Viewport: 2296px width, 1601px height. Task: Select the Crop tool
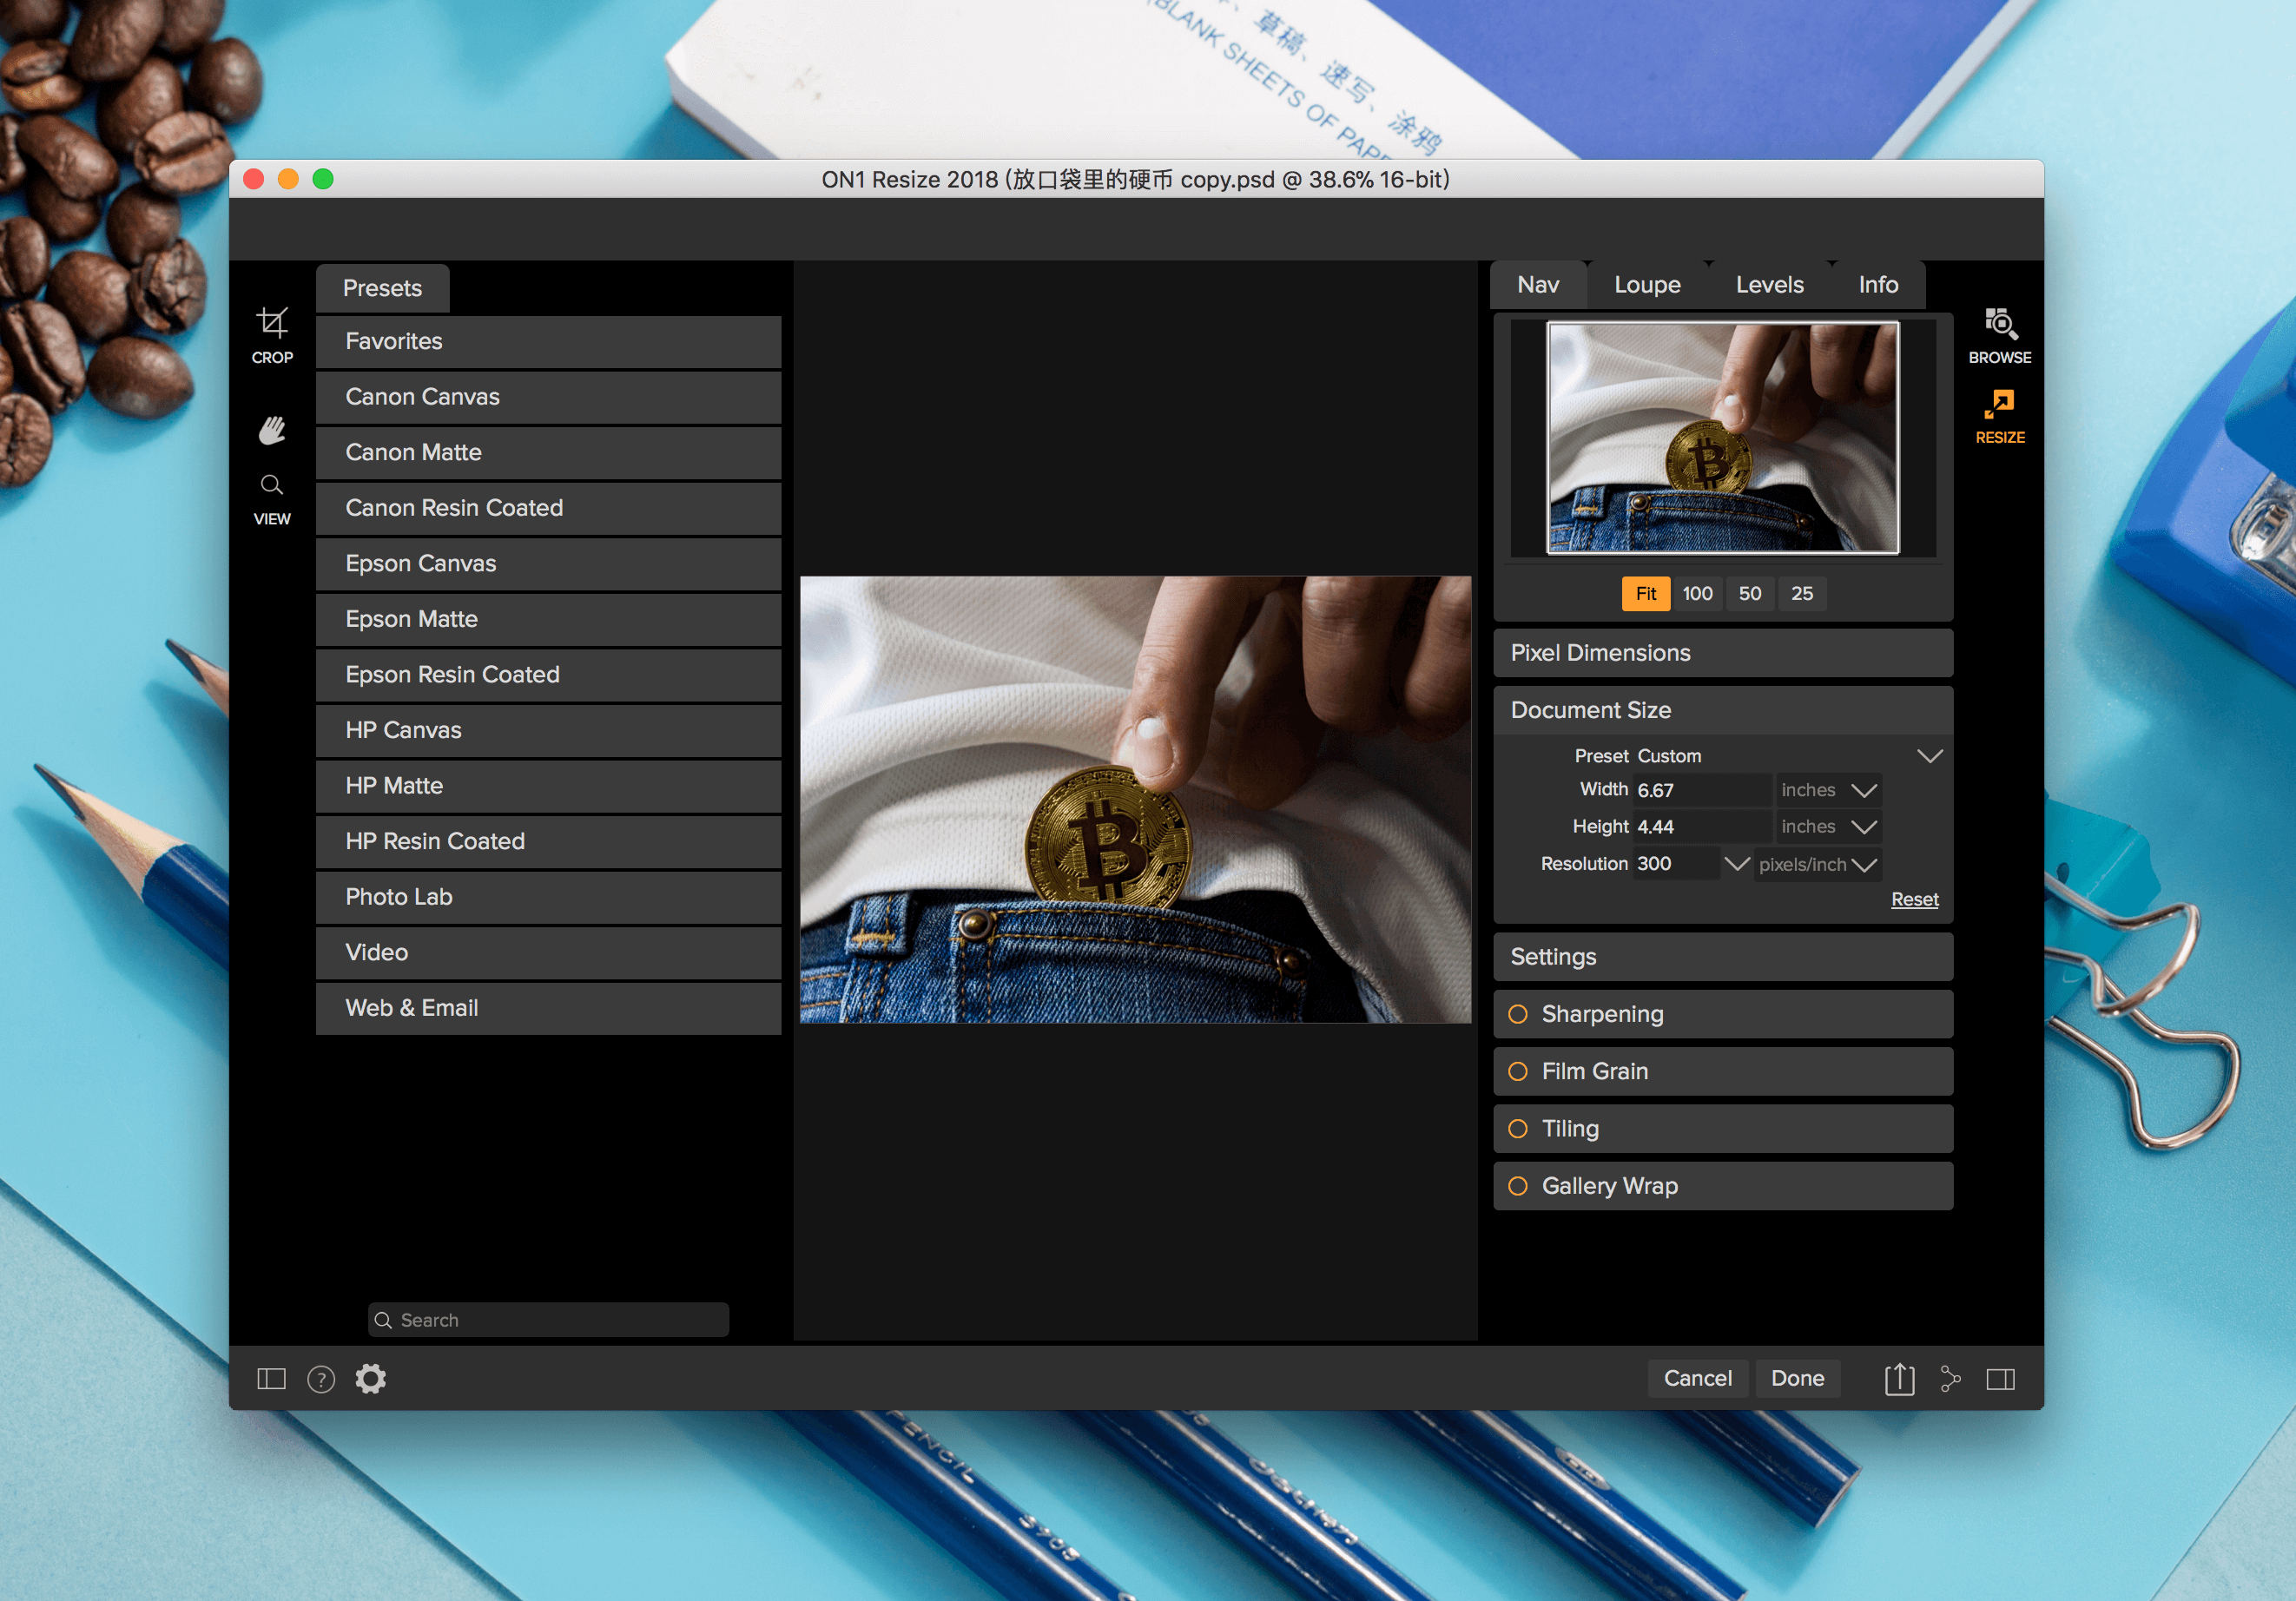[x=272, y=335]
